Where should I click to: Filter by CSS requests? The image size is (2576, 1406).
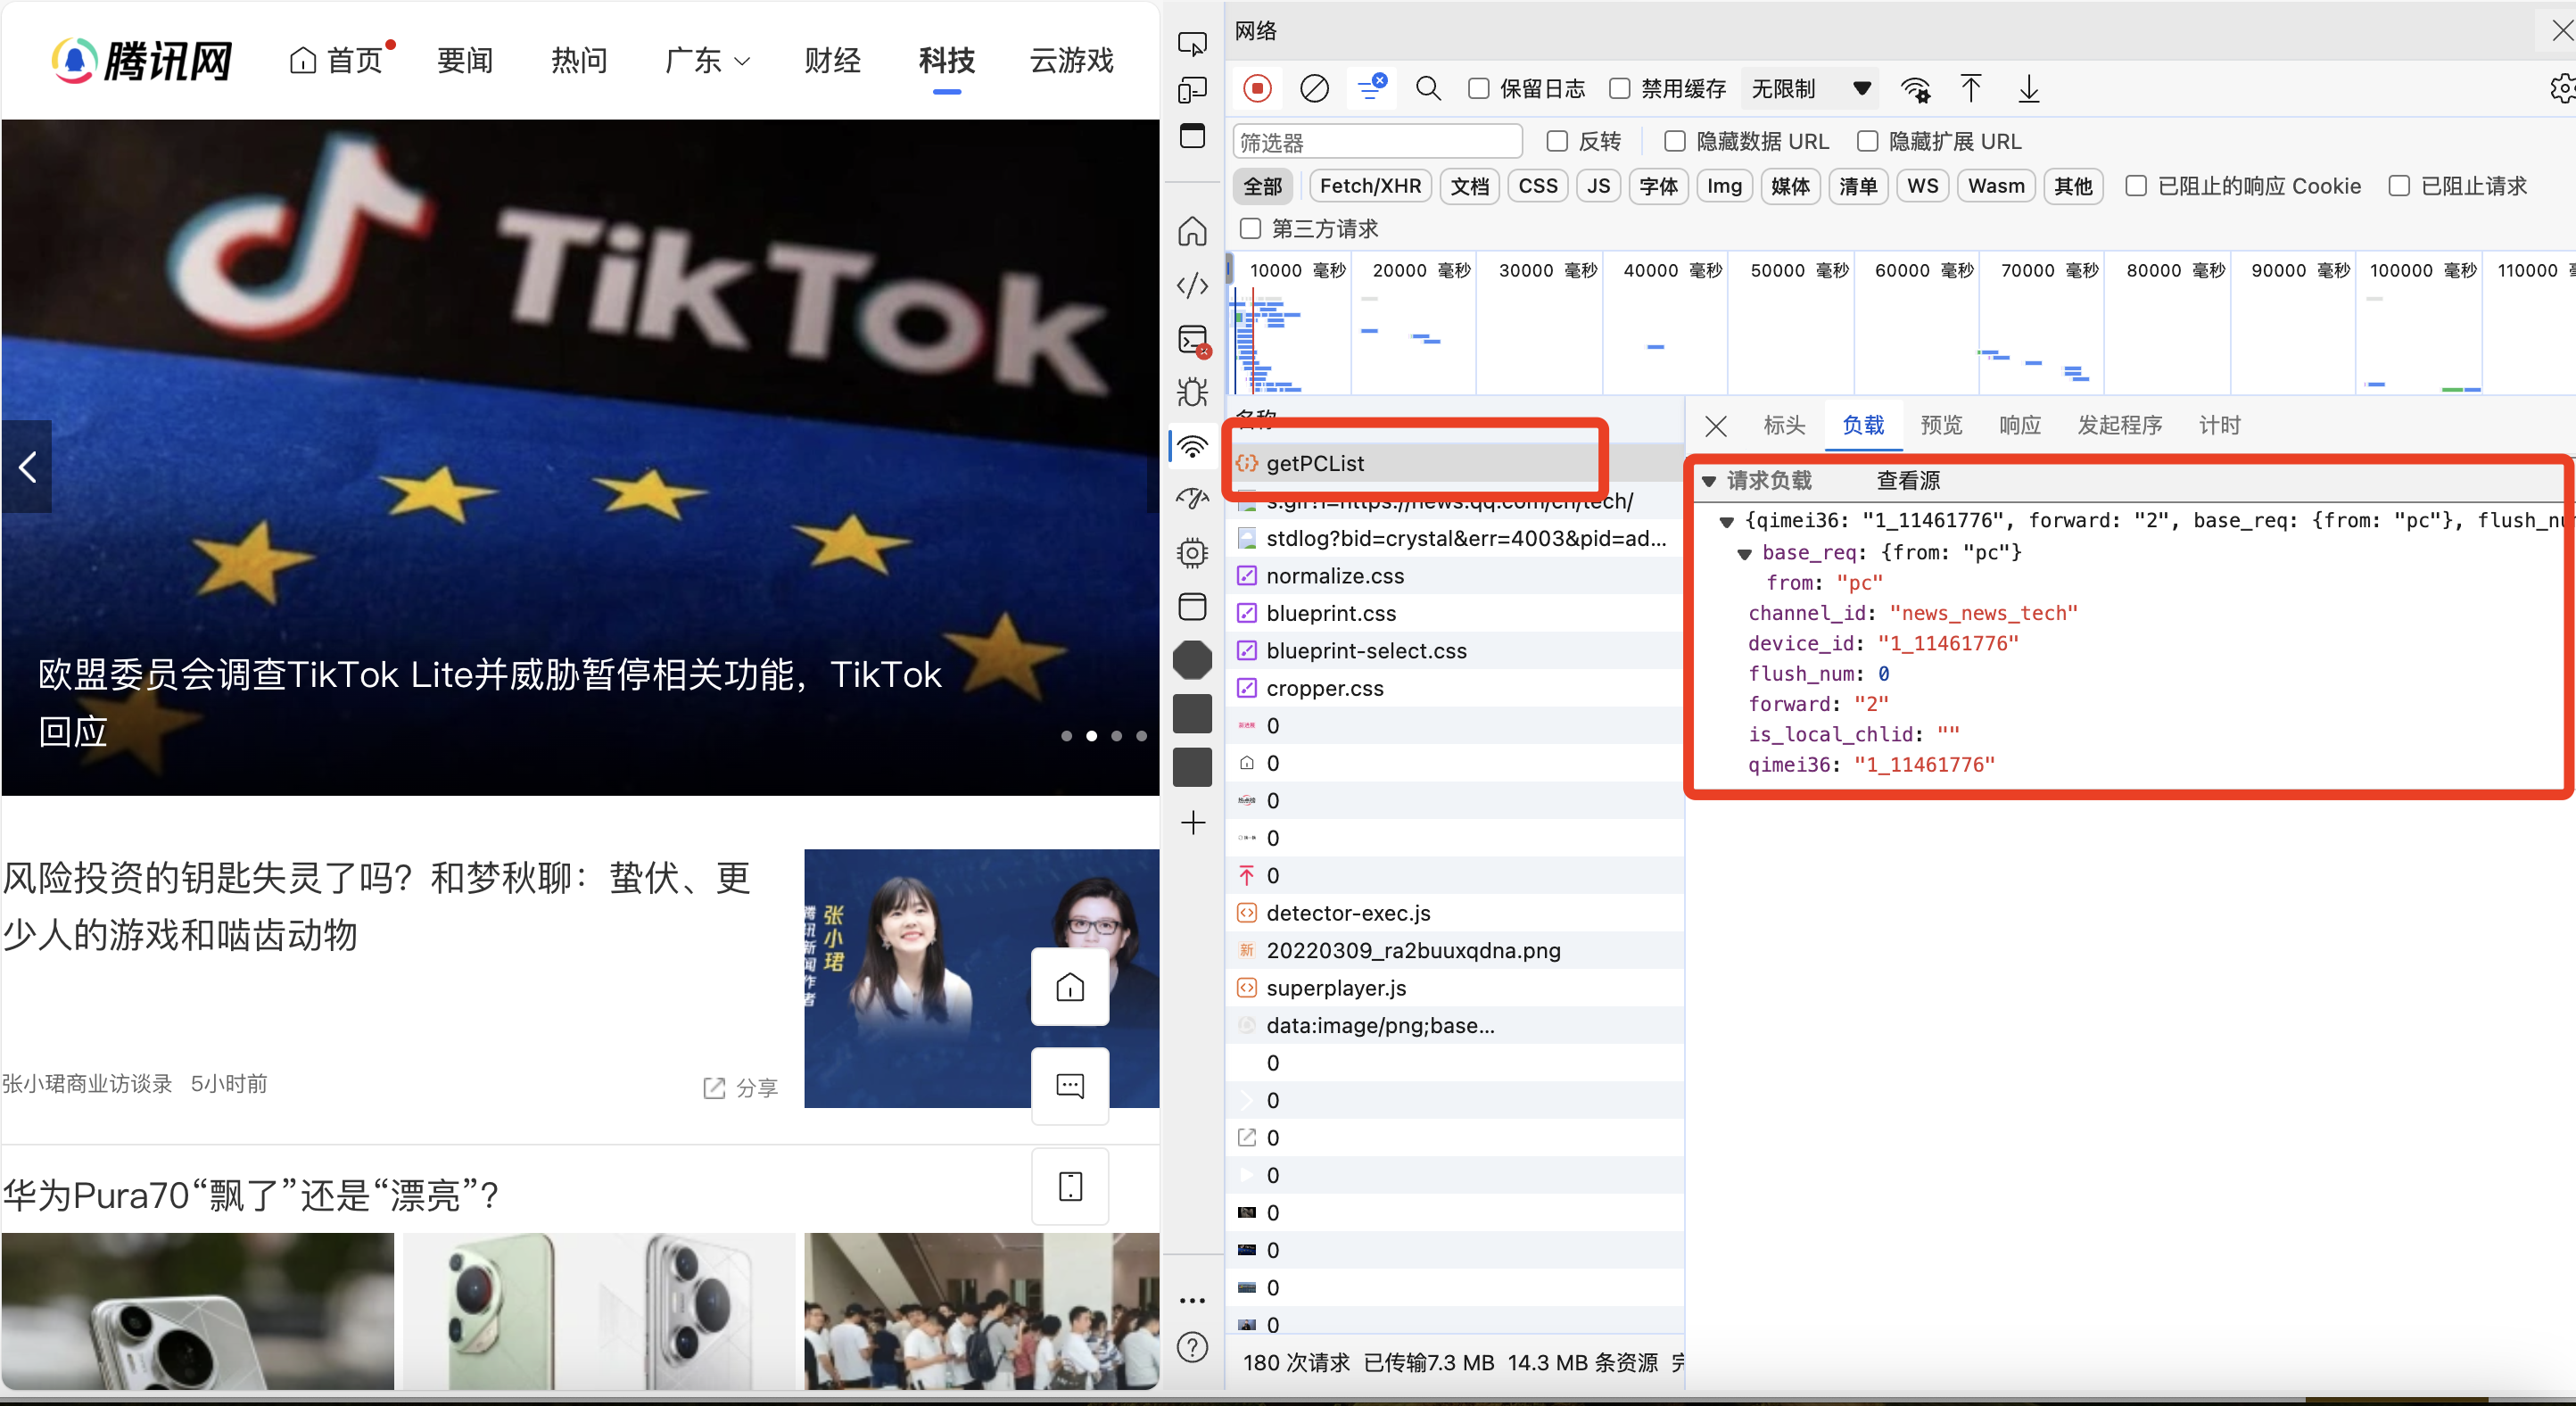tap(1537, 186)
